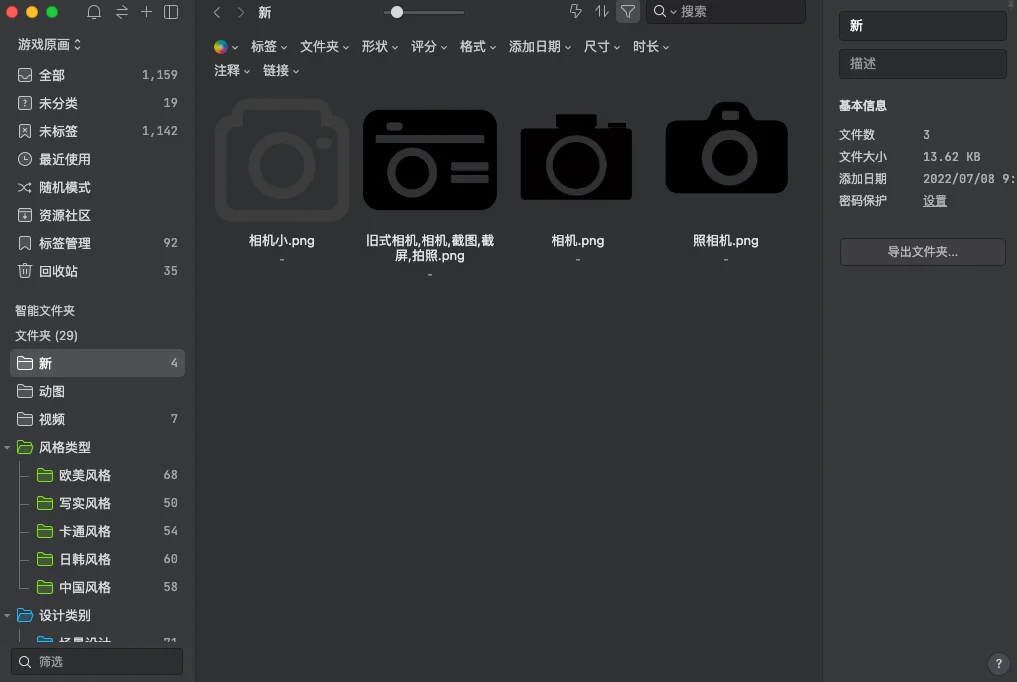
Task: Open the sort order icon
Action: click(601, 12)
